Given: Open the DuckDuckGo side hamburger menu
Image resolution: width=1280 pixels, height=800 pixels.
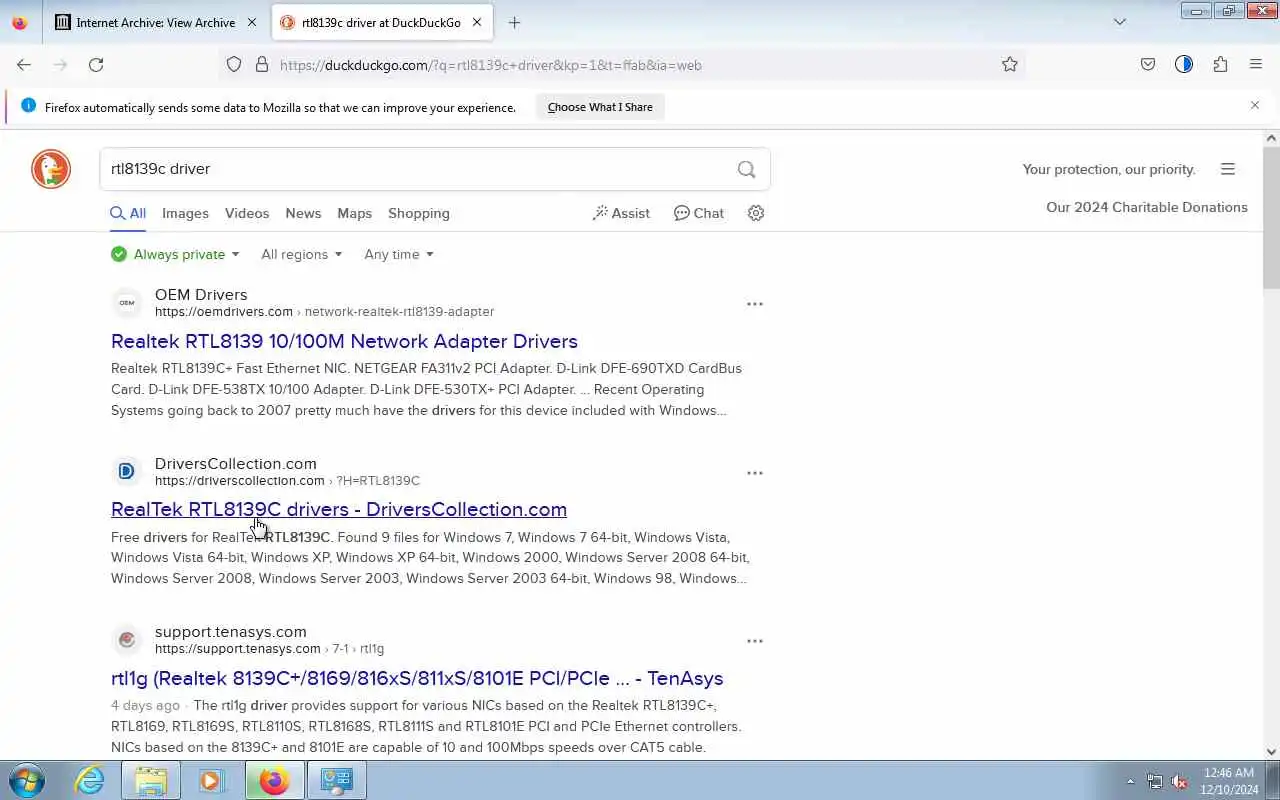Looking at the screenshot, I should click(x=1228, y=169).
